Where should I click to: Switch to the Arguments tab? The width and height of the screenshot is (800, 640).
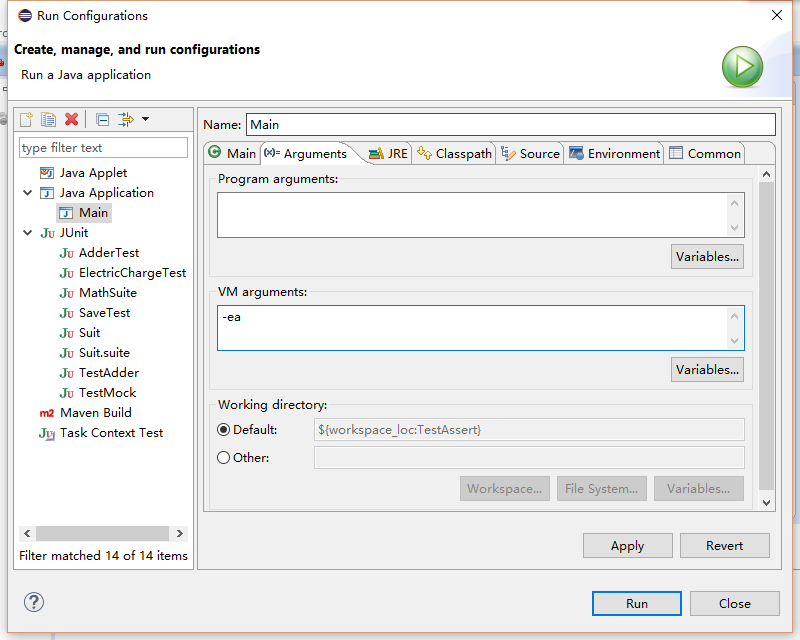[x=305, y=154]
